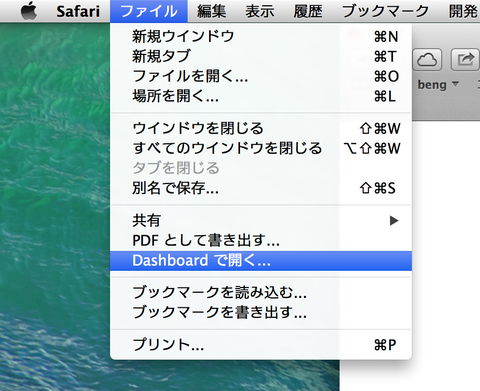Open the 履歴 menu
This screenshot has height=391, width=480.
point(308,11)
